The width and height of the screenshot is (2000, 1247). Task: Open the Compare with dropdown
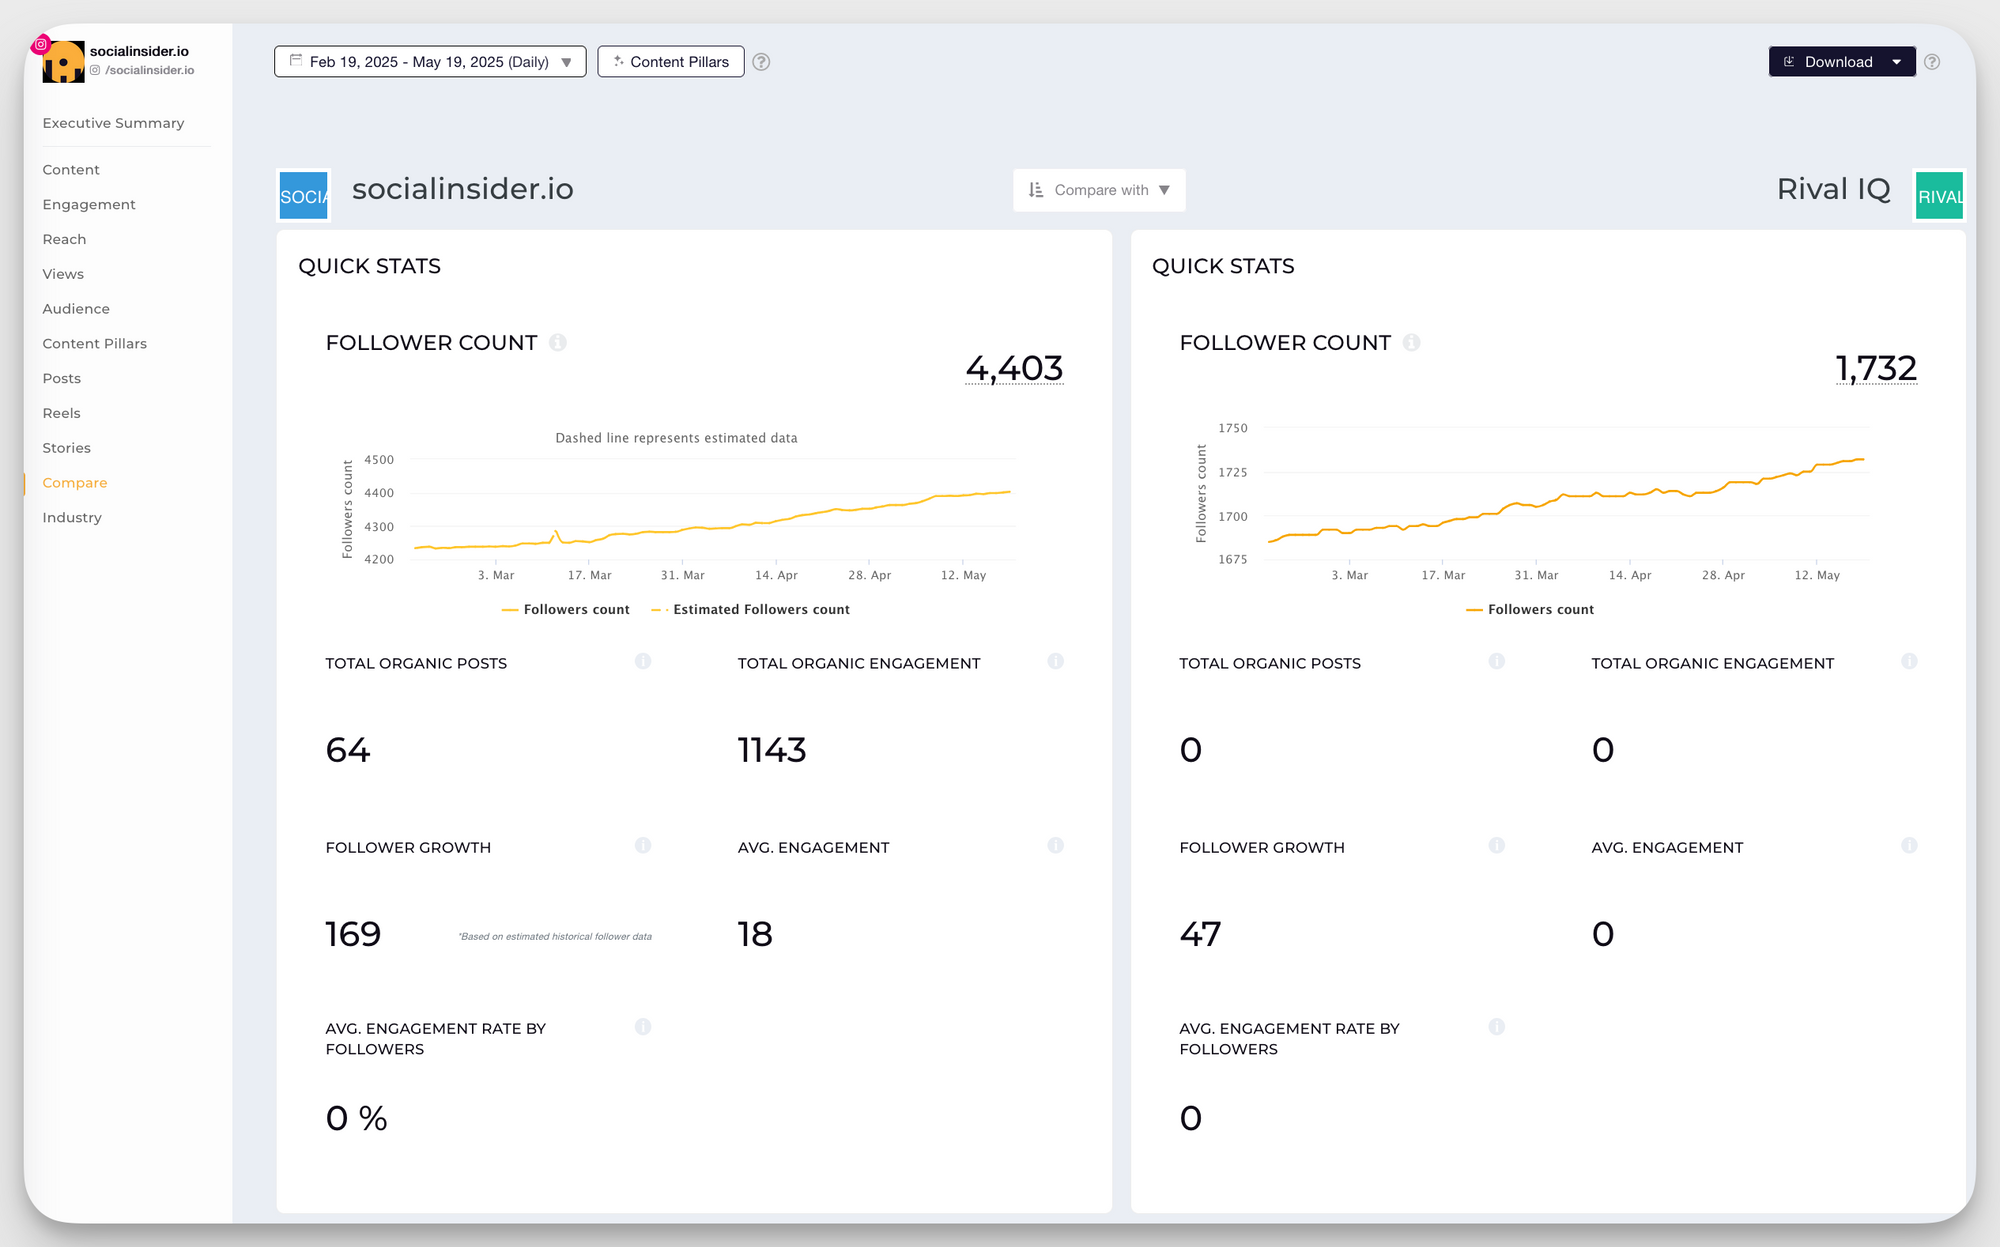pyautogui.click(x=1099, y=190)
